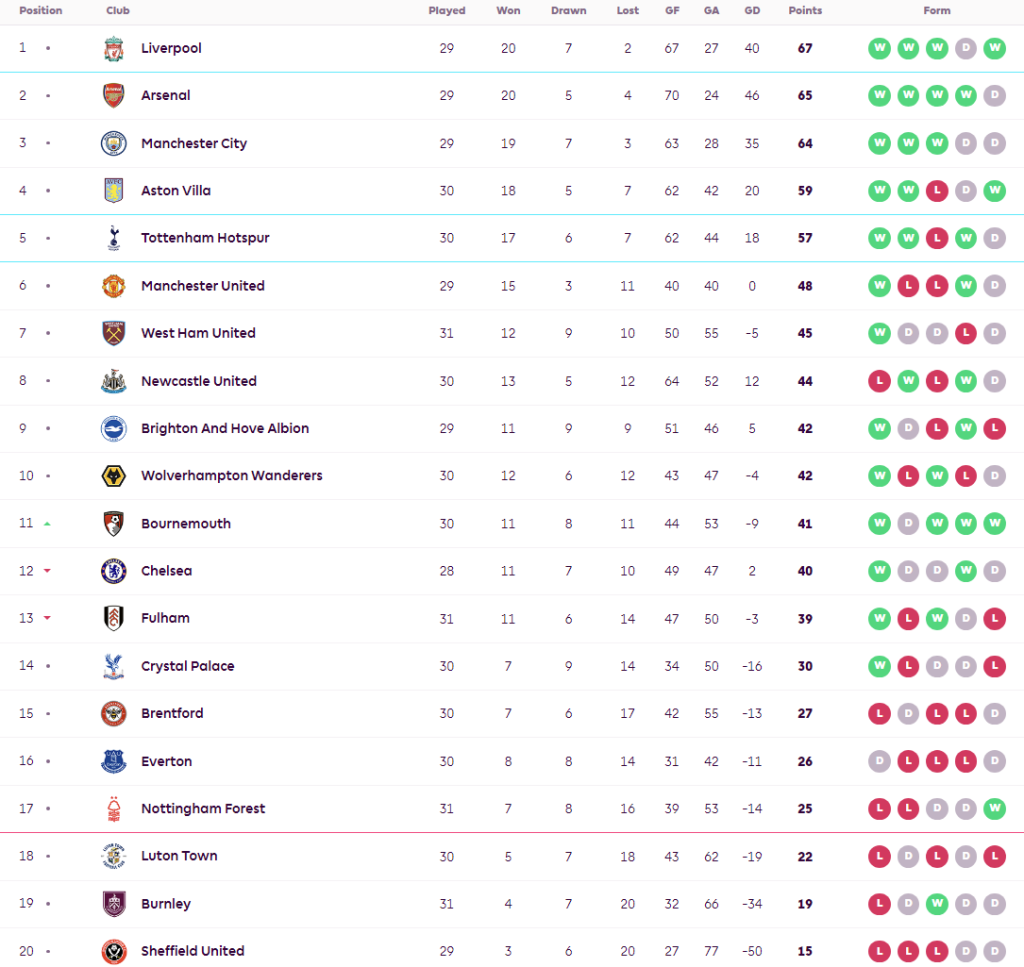Click the Arsenal club crest

coord(113,96)
